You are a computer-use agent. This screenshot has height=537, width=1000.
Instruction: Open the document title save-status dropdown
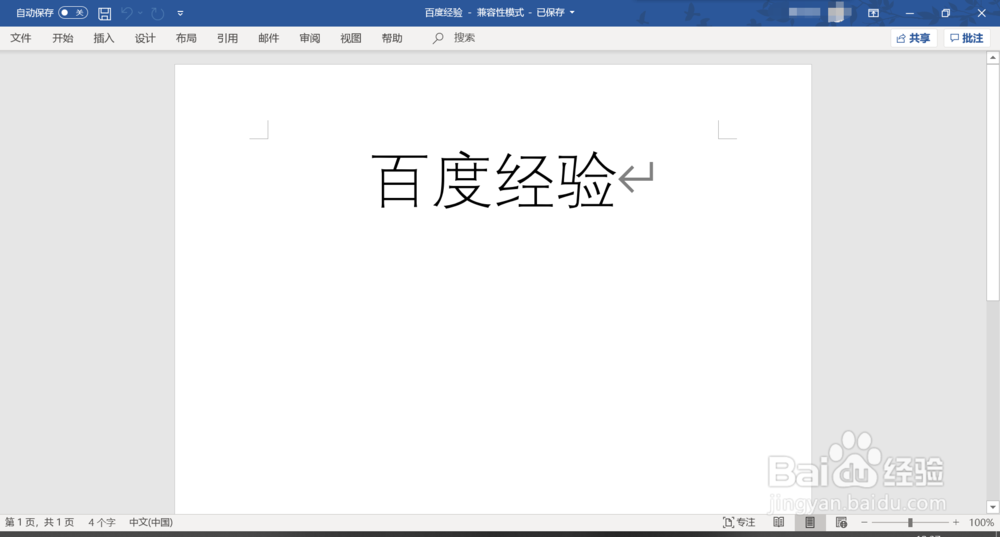pyautogui.click(x=572, y=13)
